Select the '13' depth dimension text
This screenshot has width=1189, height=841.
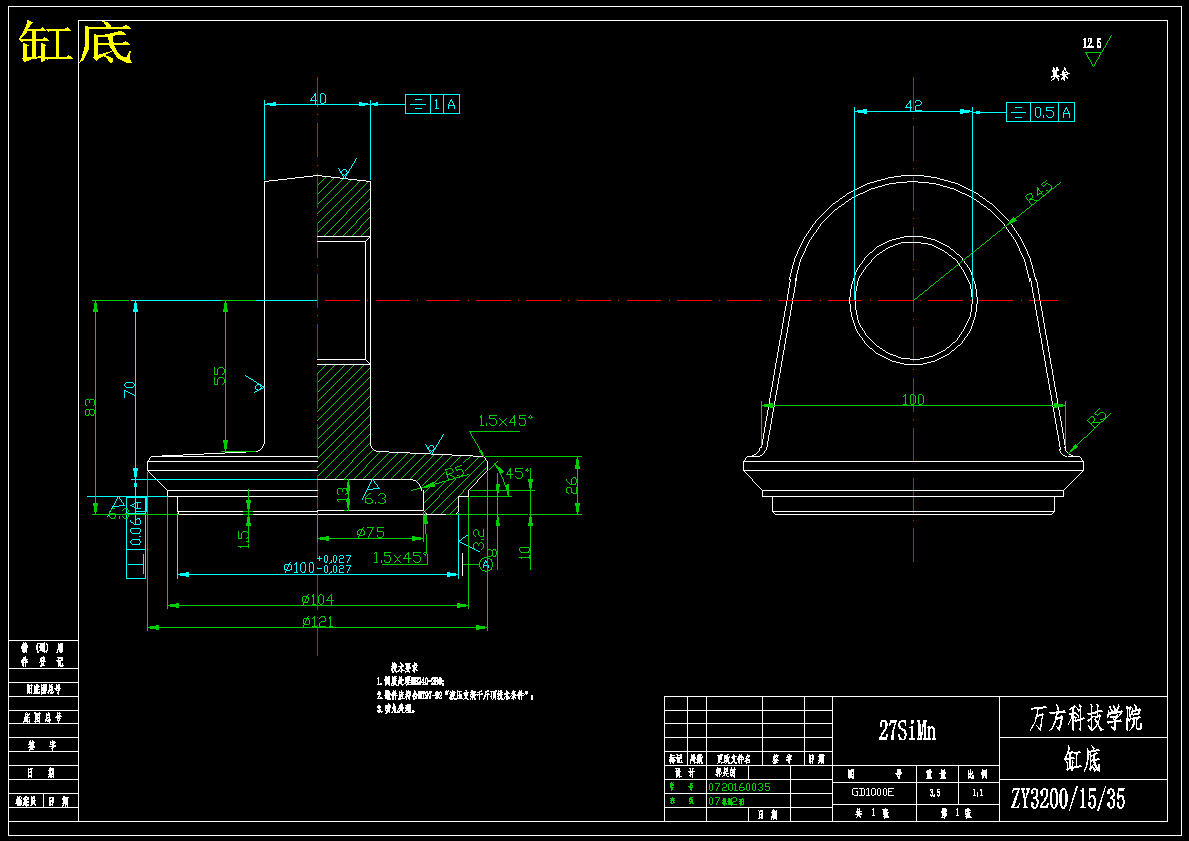click(x=343, y=494)
